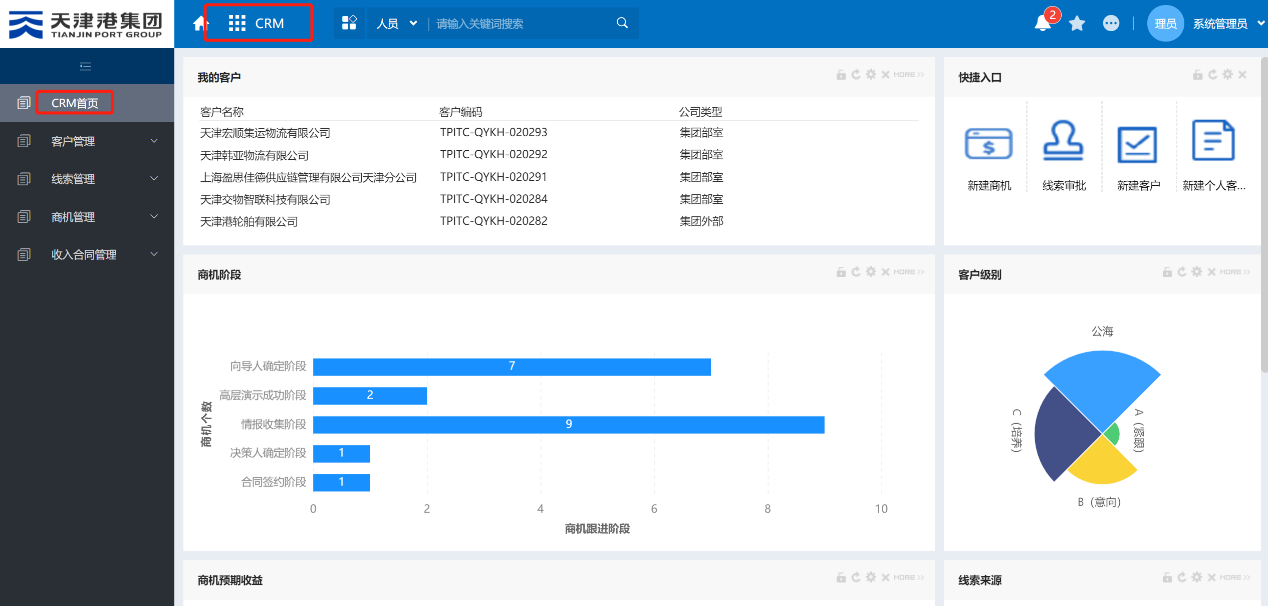Click the 新建客户 checkbox shortcut icon

pyautogui.click(x=1137, y=144)
